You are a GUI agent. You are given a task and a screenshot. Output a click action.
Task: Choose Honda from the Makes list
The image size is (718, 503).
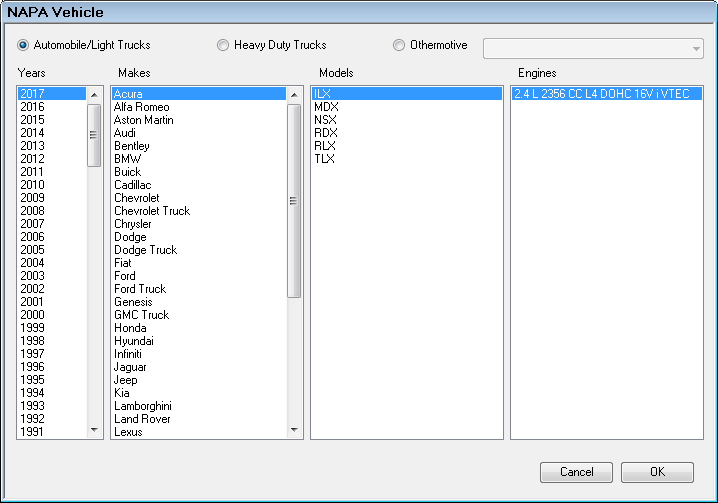coord(130,328)
